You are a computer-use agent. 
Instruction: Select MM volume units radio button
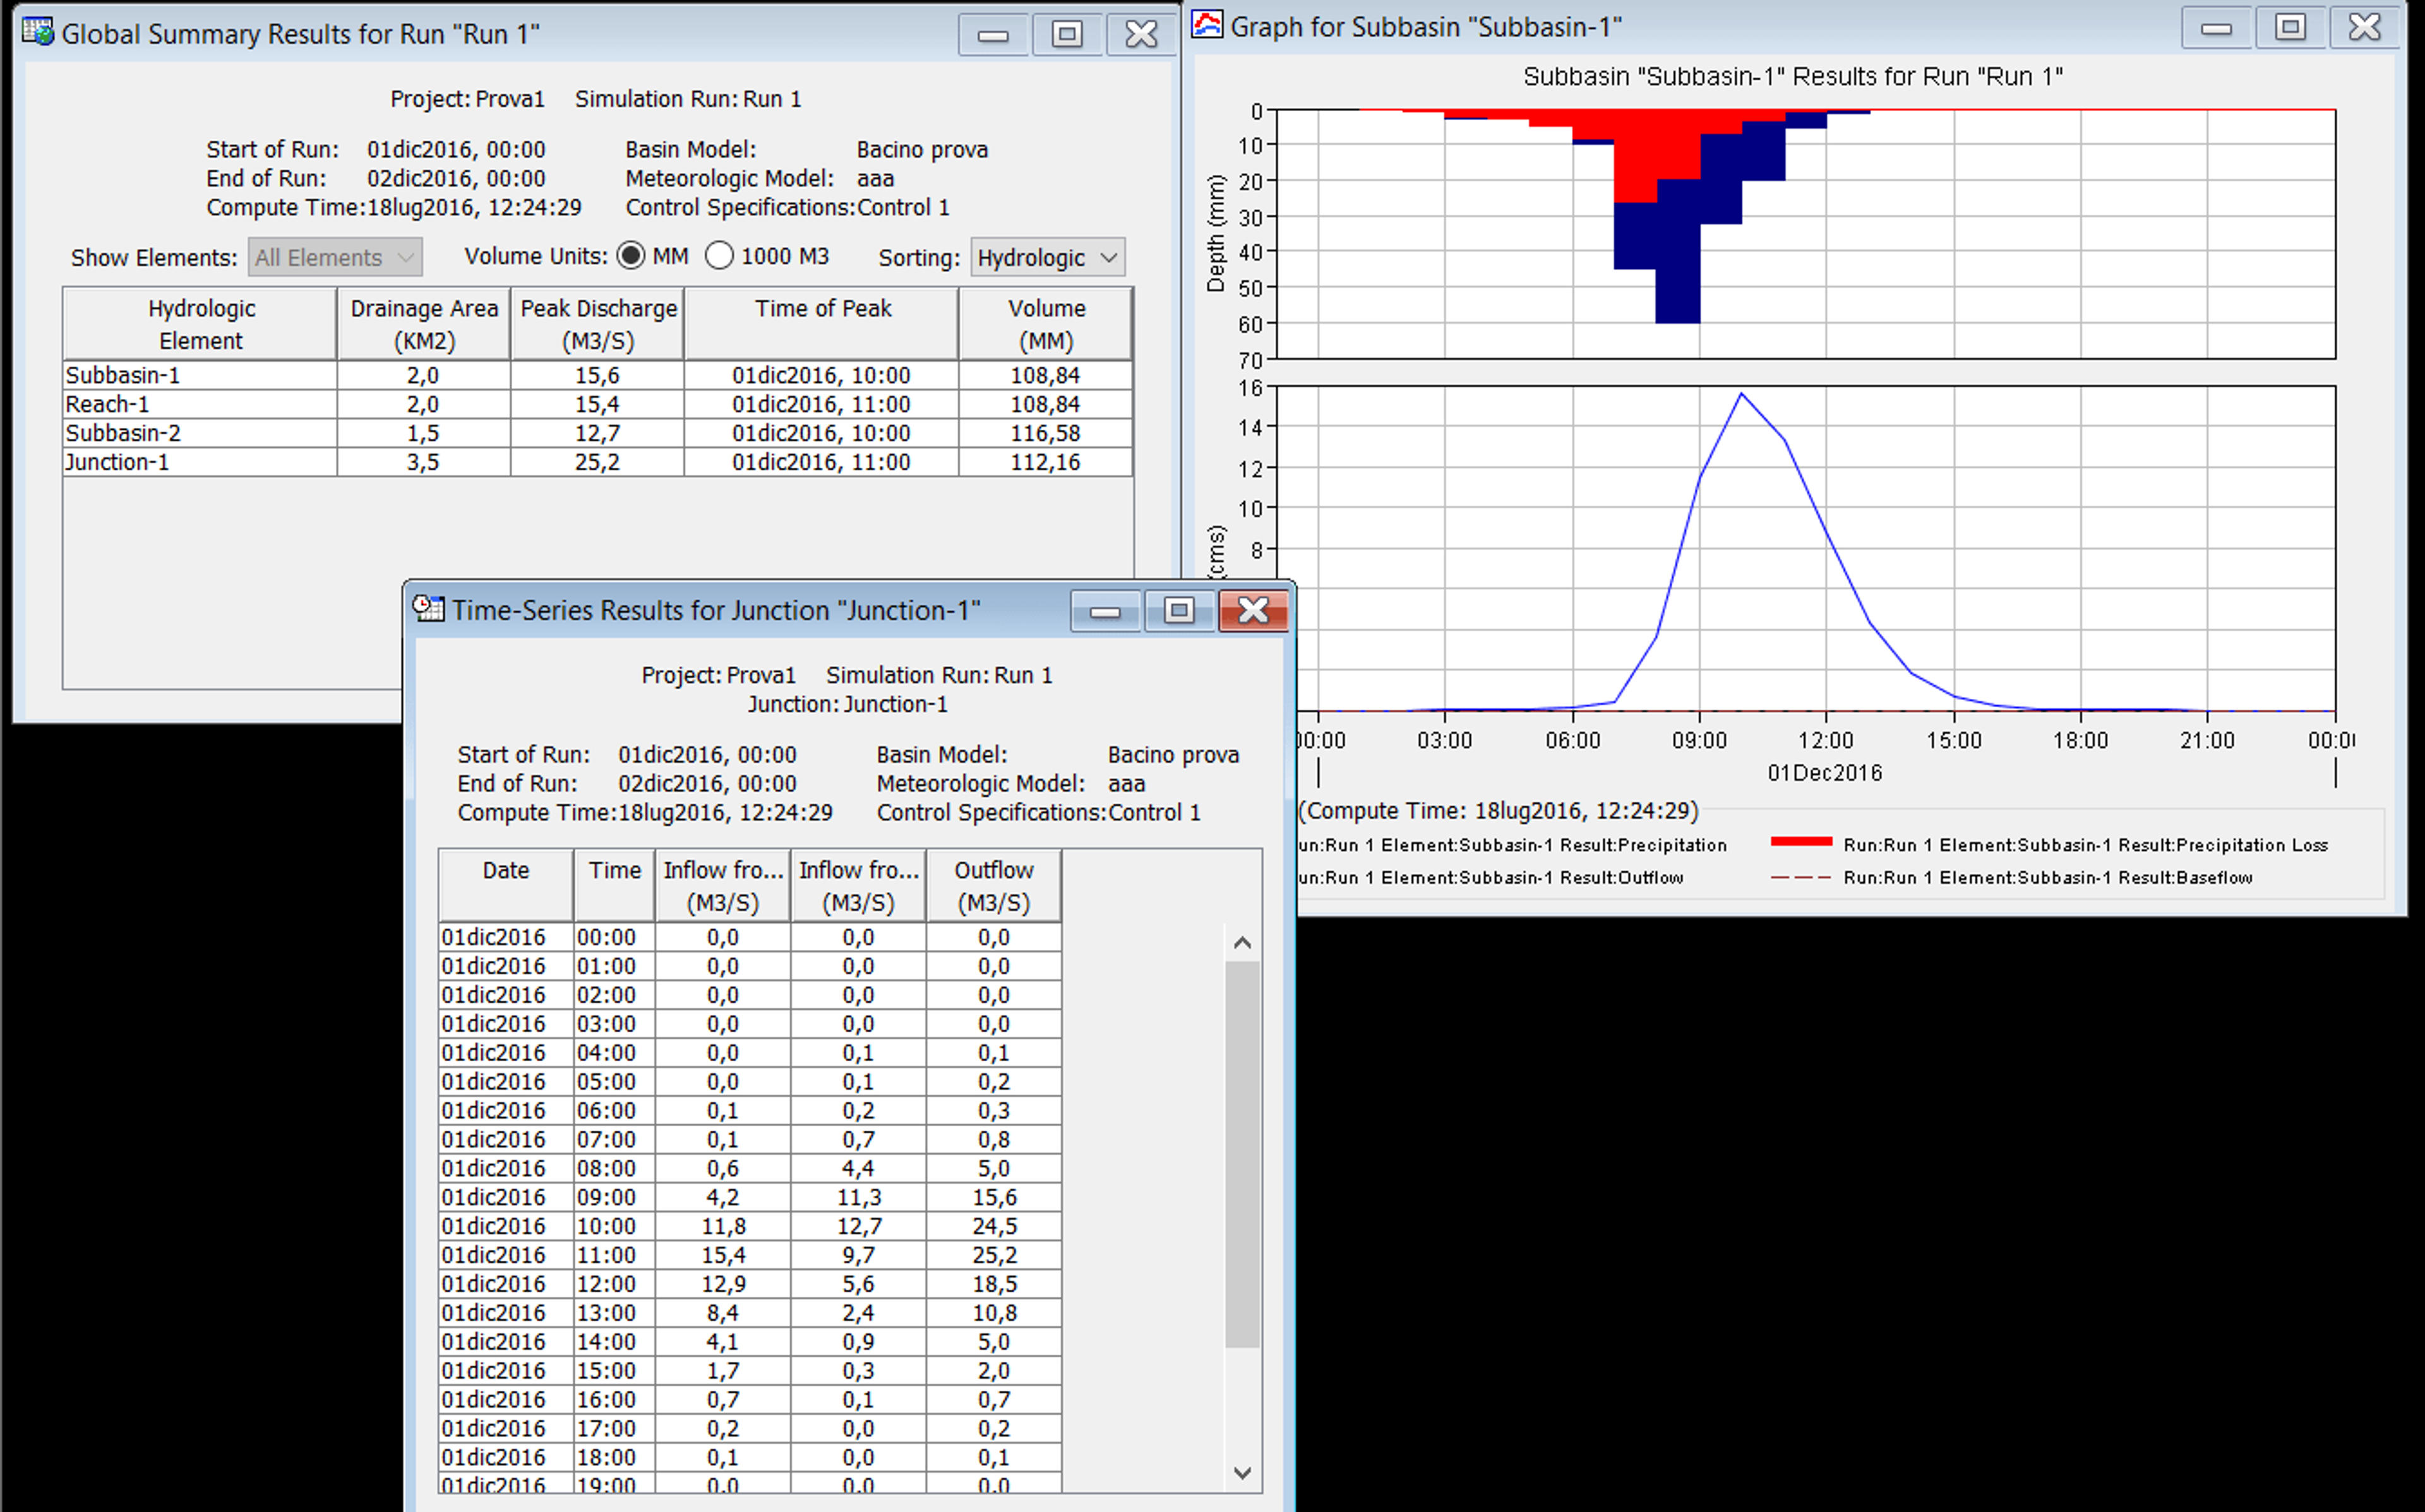pos(631,256)
